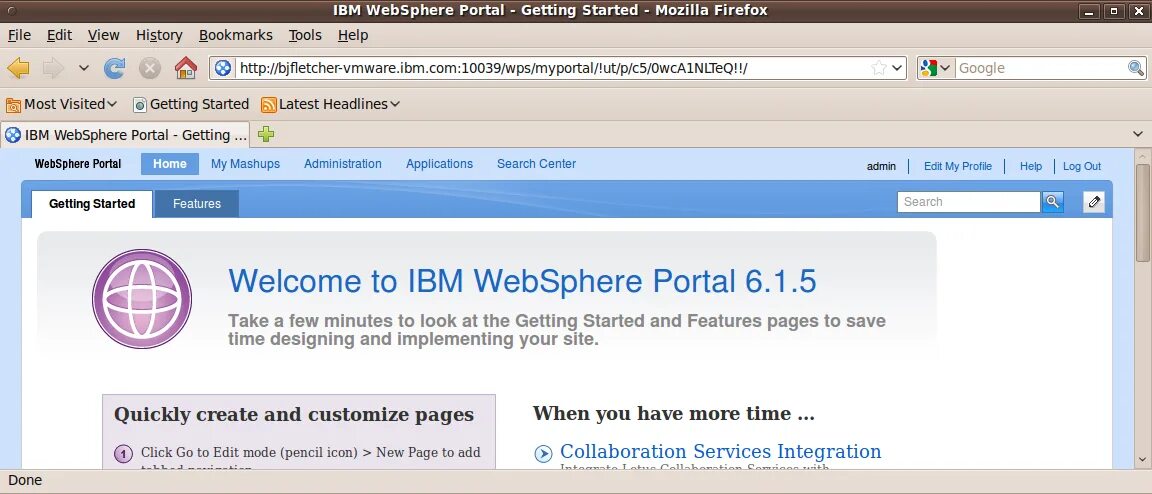Open the Getting Started bookmark

[x=191, y=104]
